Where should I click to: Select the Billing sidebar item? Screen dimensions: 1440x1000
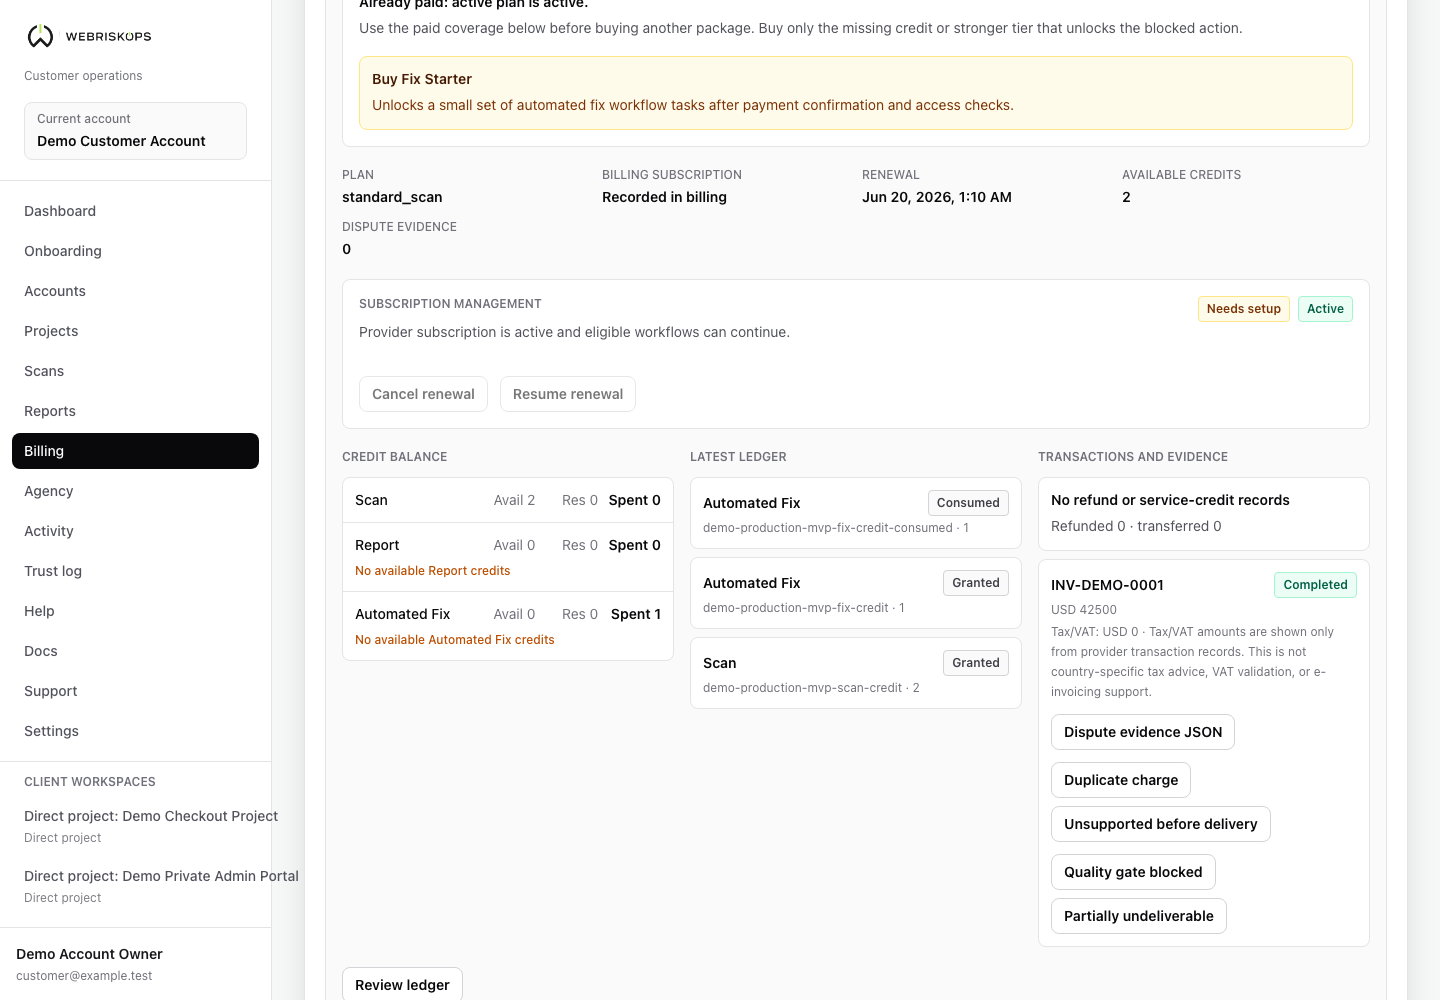(x=135, y=451)
